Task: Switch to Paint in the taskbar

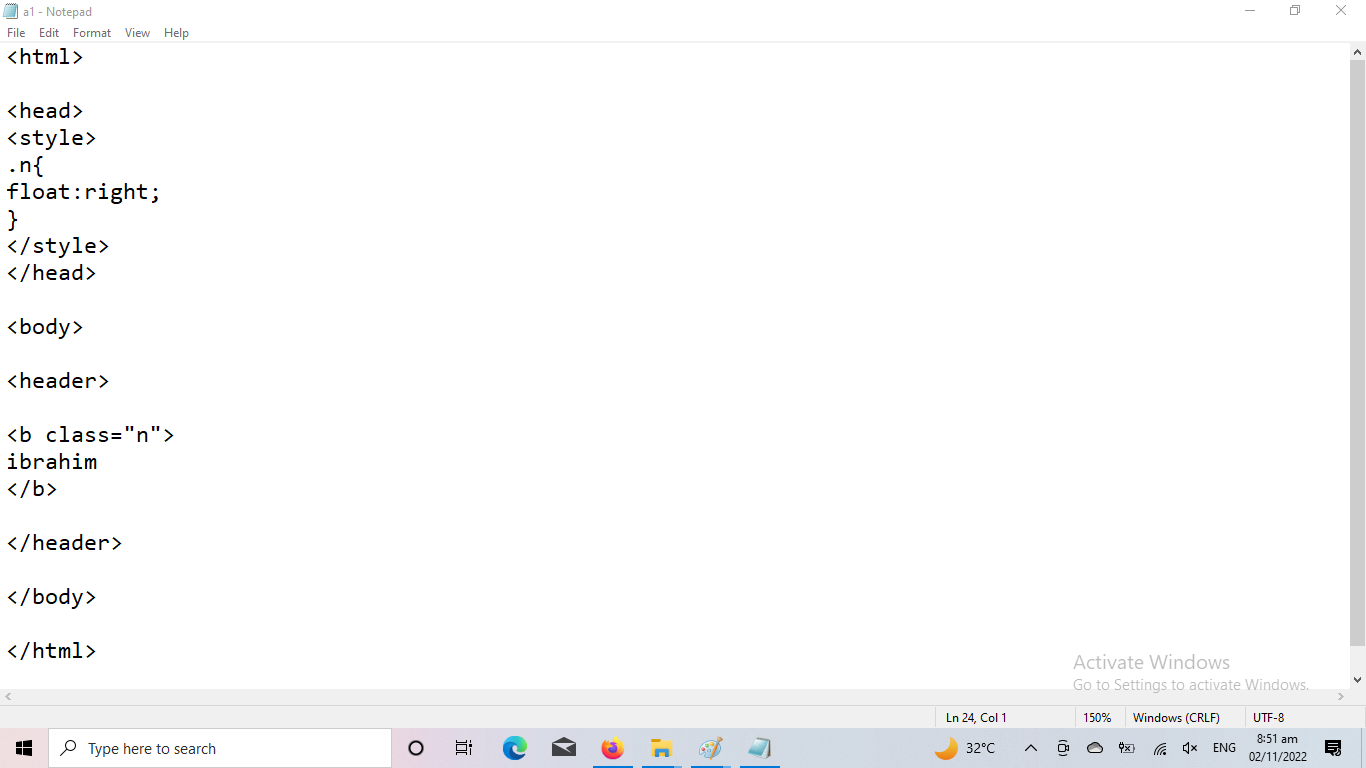Action: (710, 748)
